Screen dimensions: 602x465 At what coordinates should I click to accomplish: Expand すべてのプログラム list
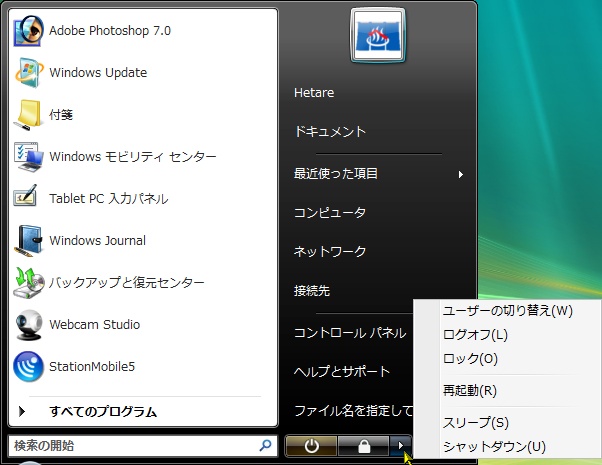pyautogui.click(x=103, y=412)
